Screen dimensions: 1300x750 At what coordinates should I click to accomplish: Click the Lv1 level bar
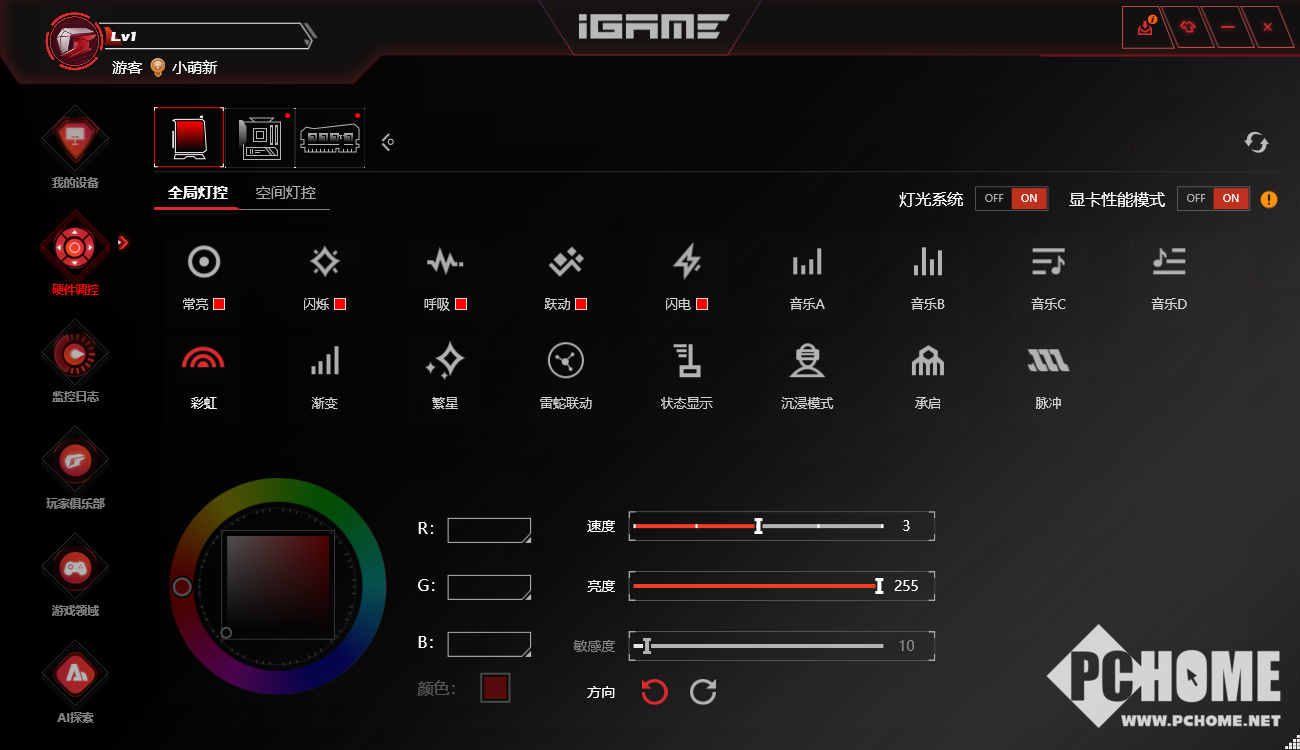coord(210,37)
